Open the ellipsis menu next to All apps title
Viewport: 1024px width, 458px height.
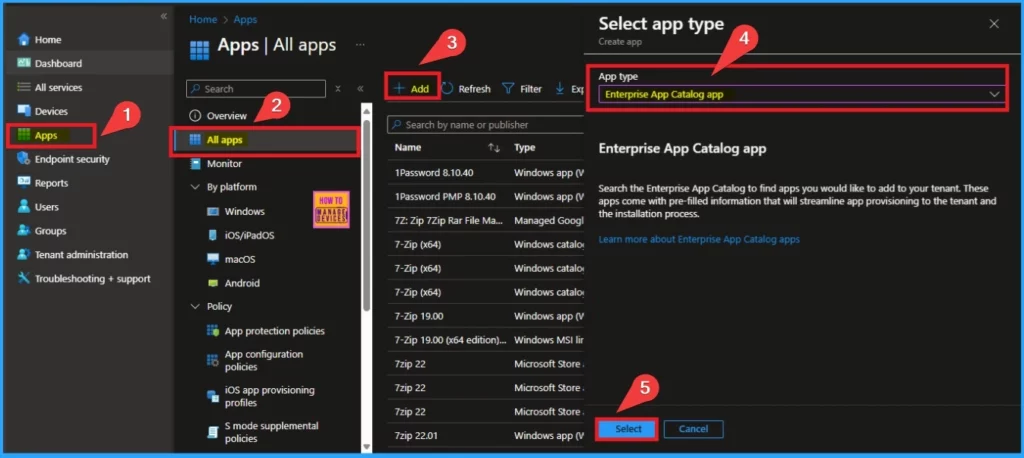coord(360,45)
